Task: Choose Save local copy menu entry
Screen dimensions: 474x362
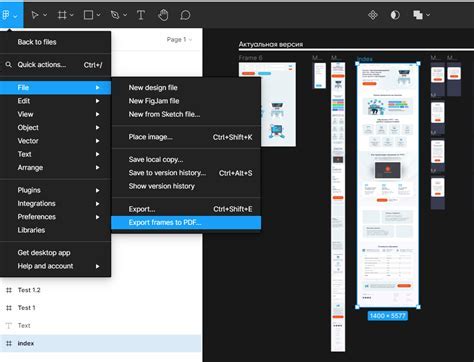Action: (186, 159)
